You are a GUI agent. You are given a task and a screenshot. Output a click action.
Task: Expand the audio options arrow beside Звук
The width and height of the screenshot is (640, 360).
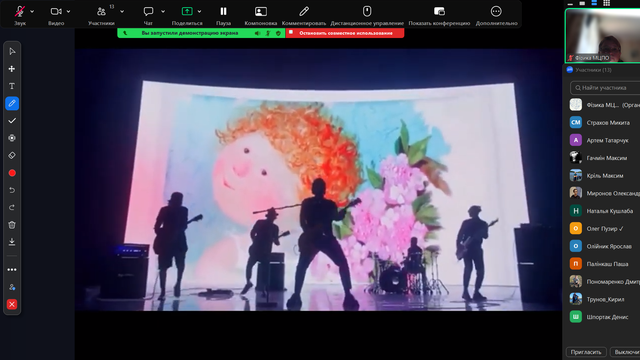pos(32,11)
